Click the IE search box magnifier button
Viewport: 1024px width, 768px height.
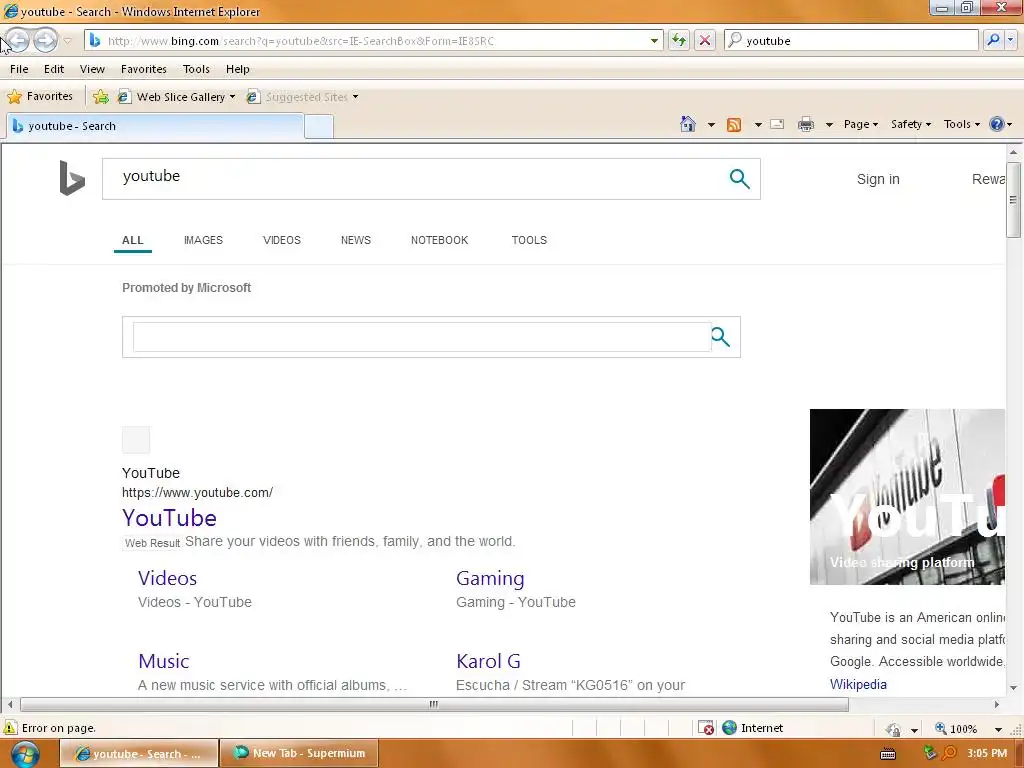[x=993, y=40]
